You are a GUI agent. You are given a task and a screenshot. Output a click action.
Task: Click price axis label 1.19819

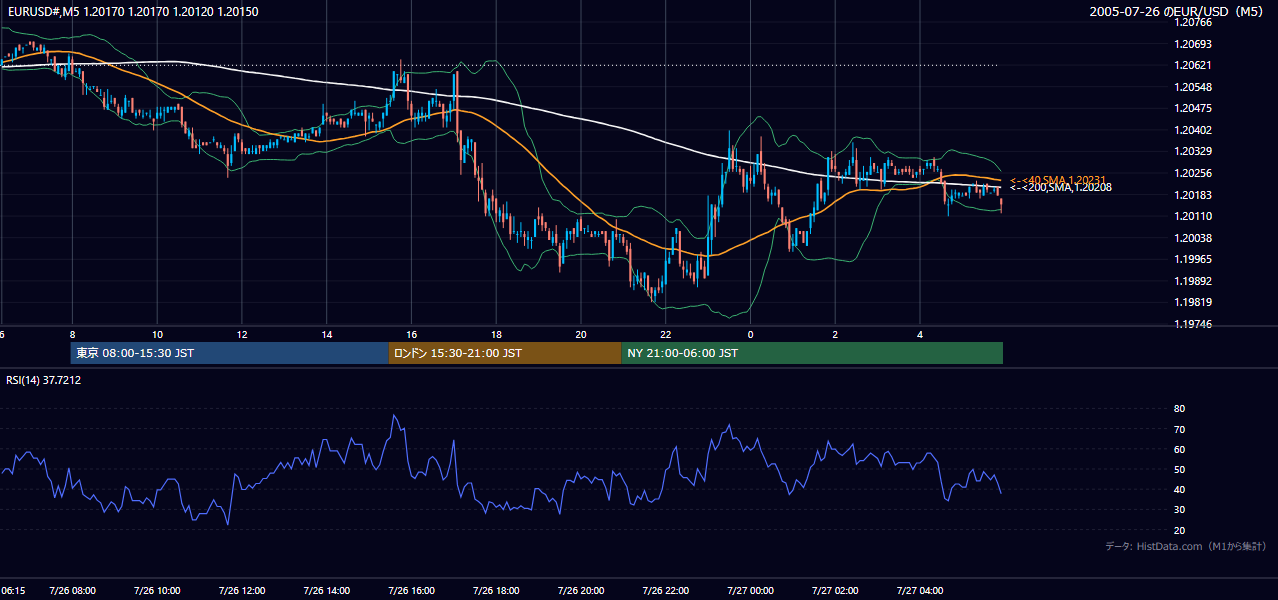click(1193, 303)
